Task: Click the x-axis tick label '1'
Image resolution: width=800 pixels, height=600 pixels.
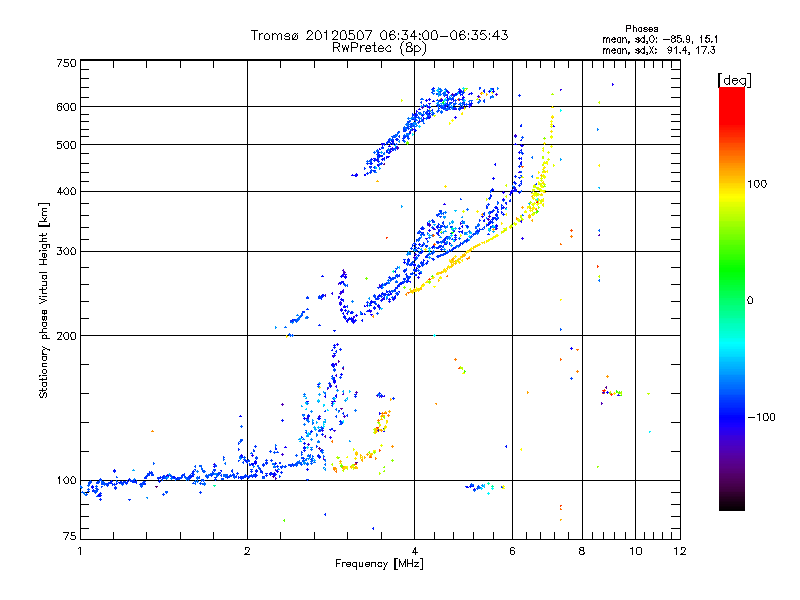Action: [80, 551]
